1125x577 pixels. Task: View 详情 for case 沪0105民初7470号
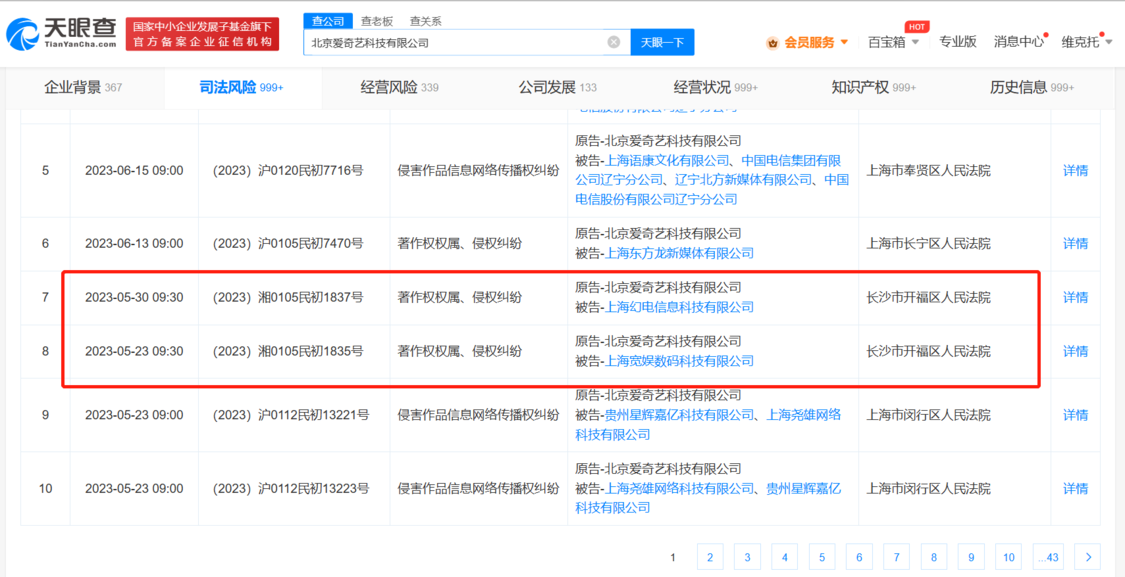tap(1075, 243)
